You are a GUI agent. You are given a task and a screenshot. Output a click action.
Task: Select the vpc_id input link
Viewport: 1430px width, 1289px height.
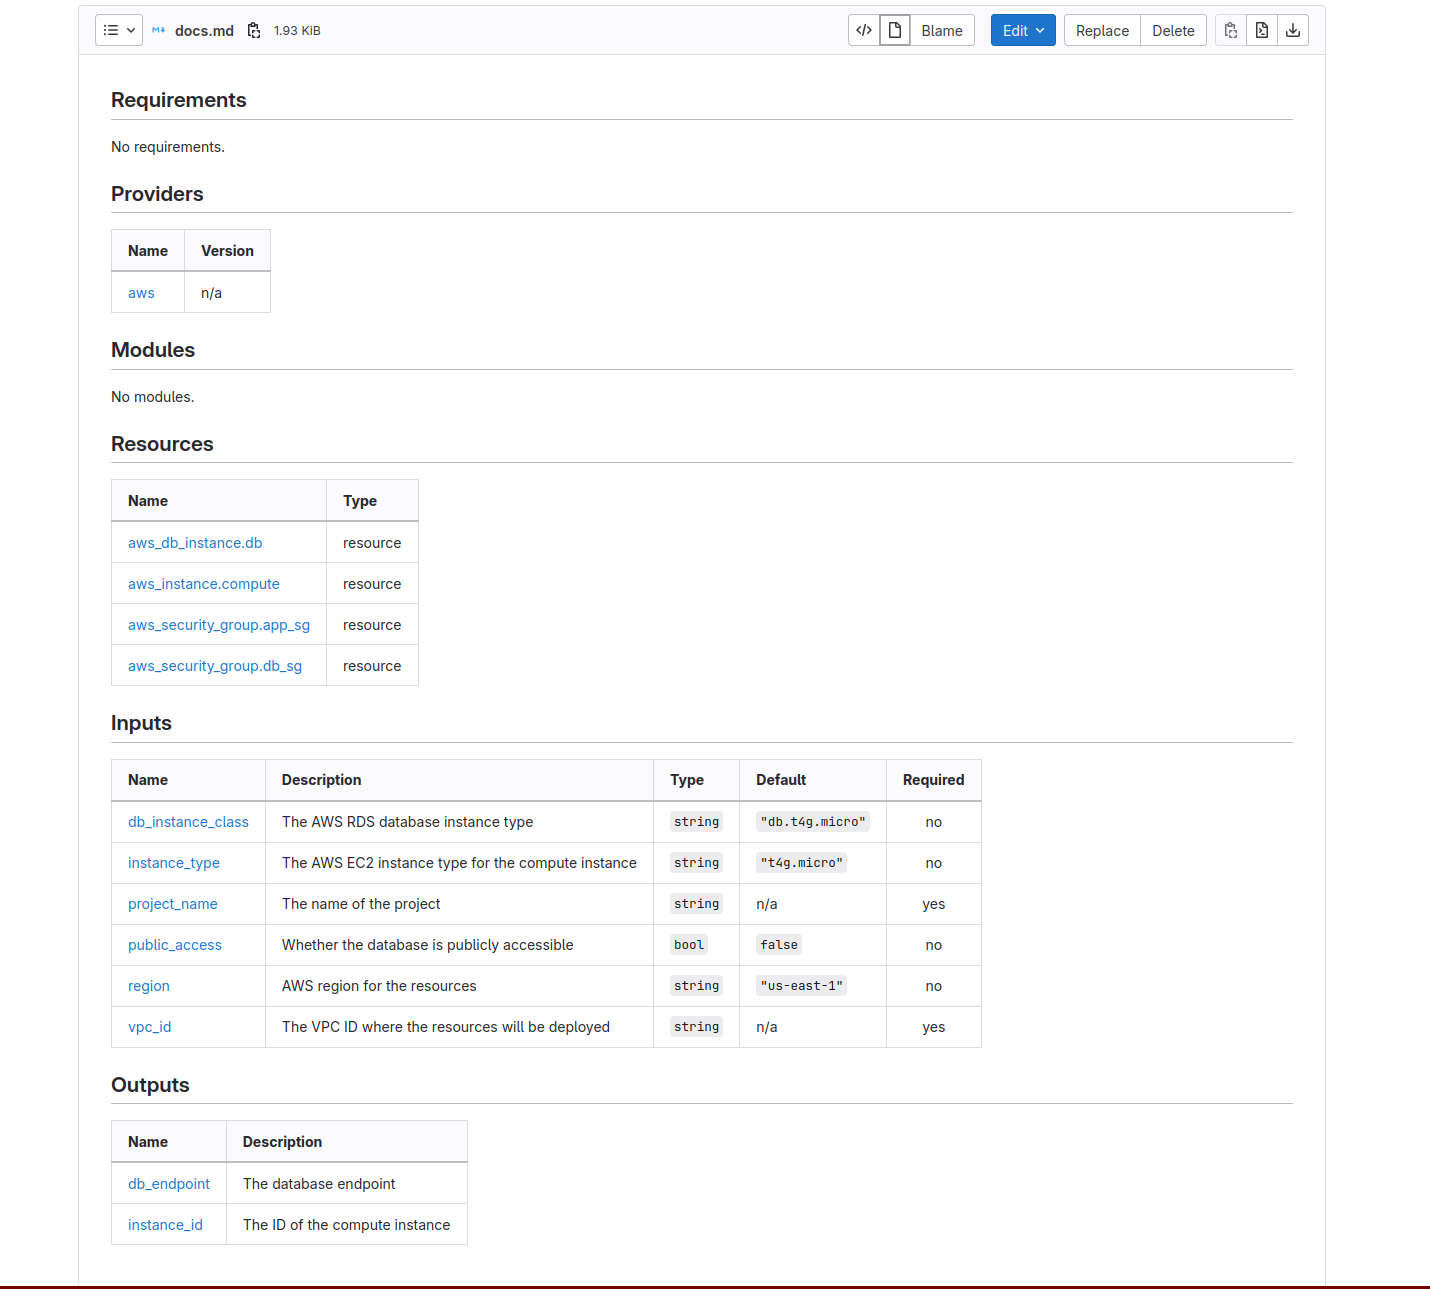coord(150,1027)
